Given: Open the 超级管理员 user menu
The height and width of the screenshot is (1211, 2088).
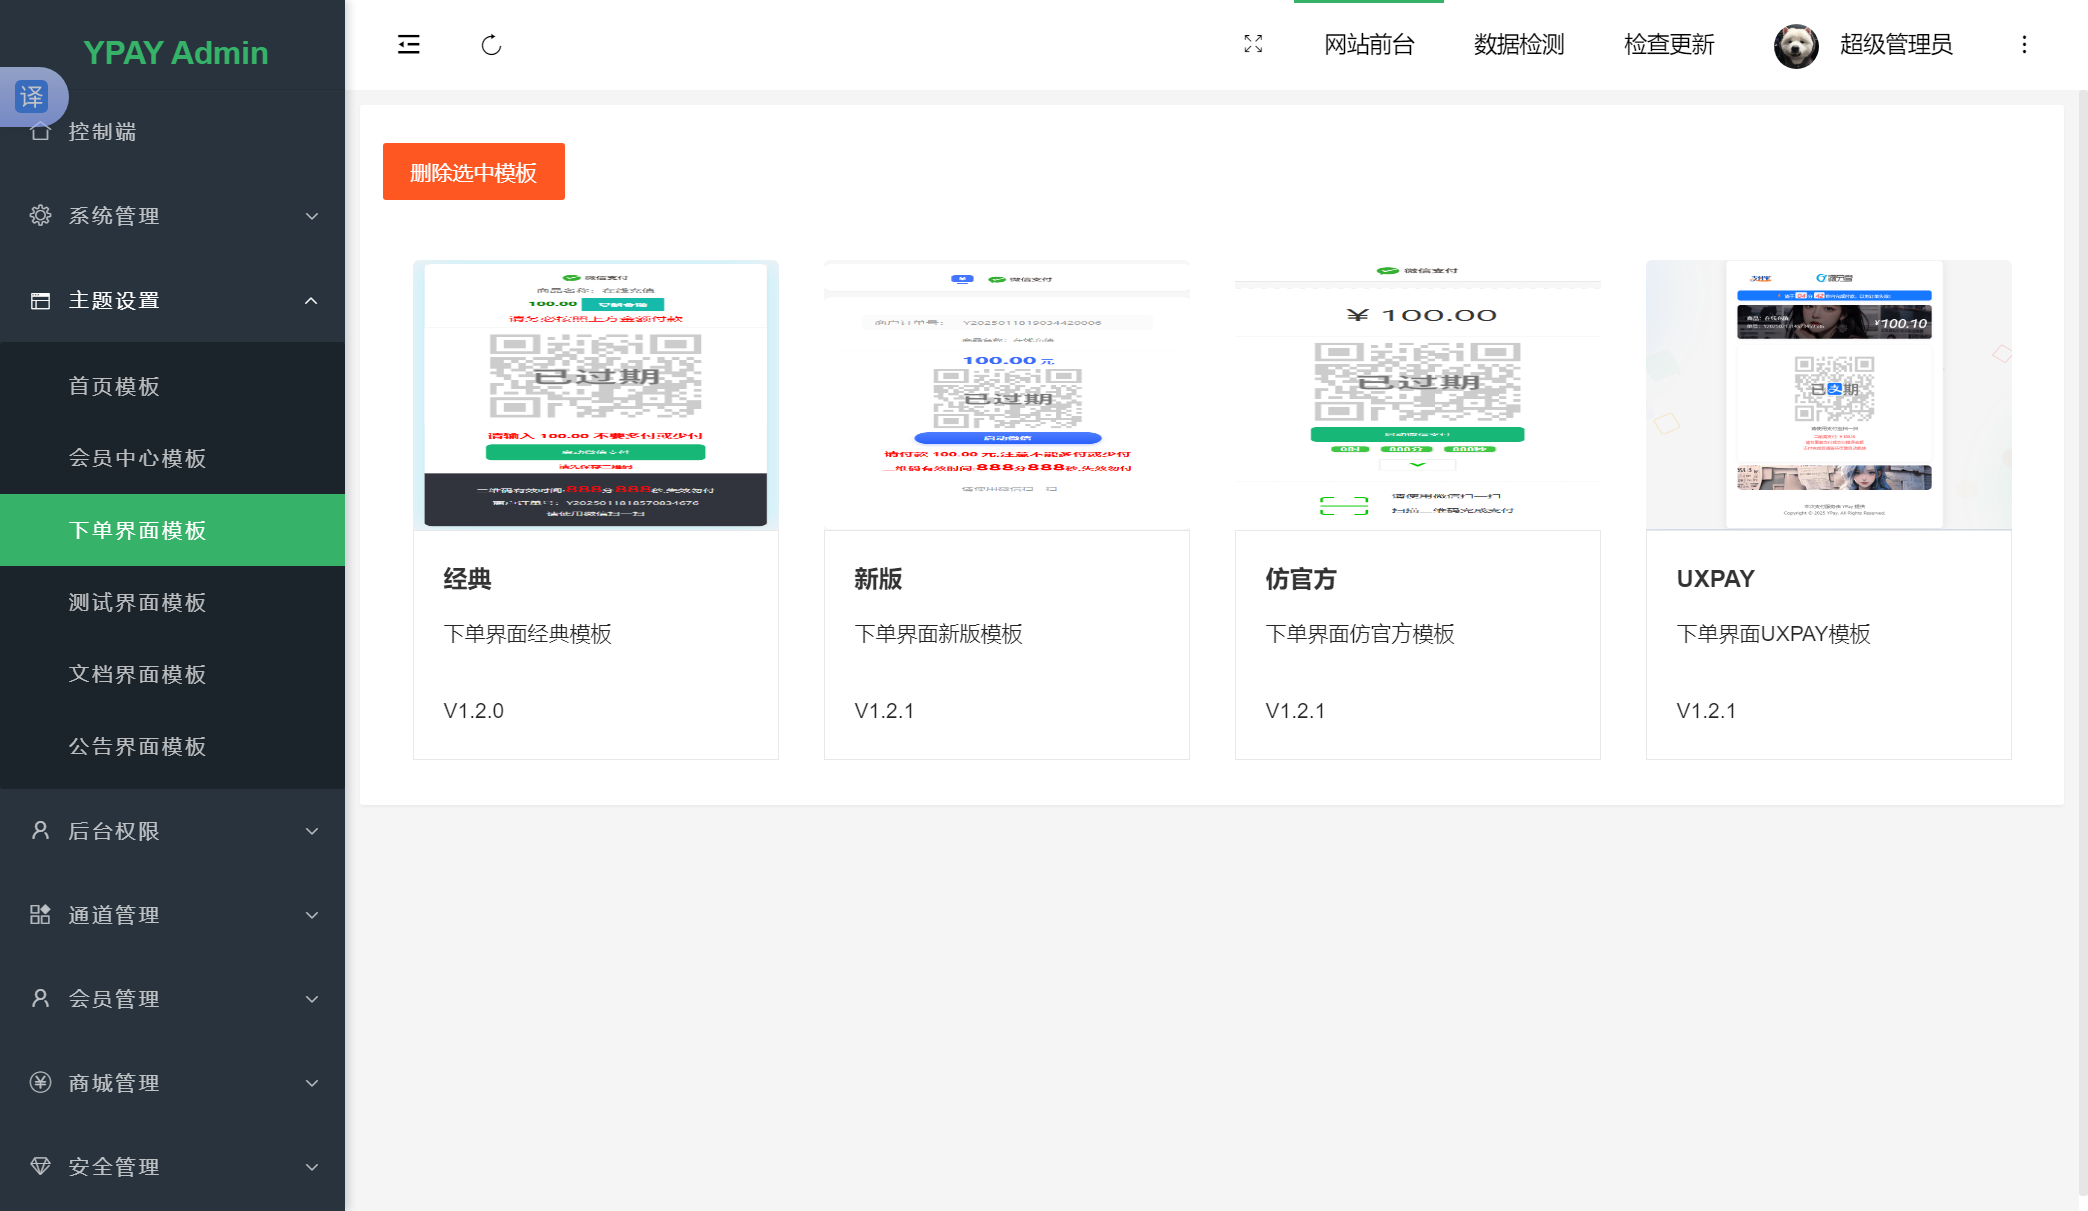Looking at the screenshot, I should pyautogui.click(x=1895, y=45).
